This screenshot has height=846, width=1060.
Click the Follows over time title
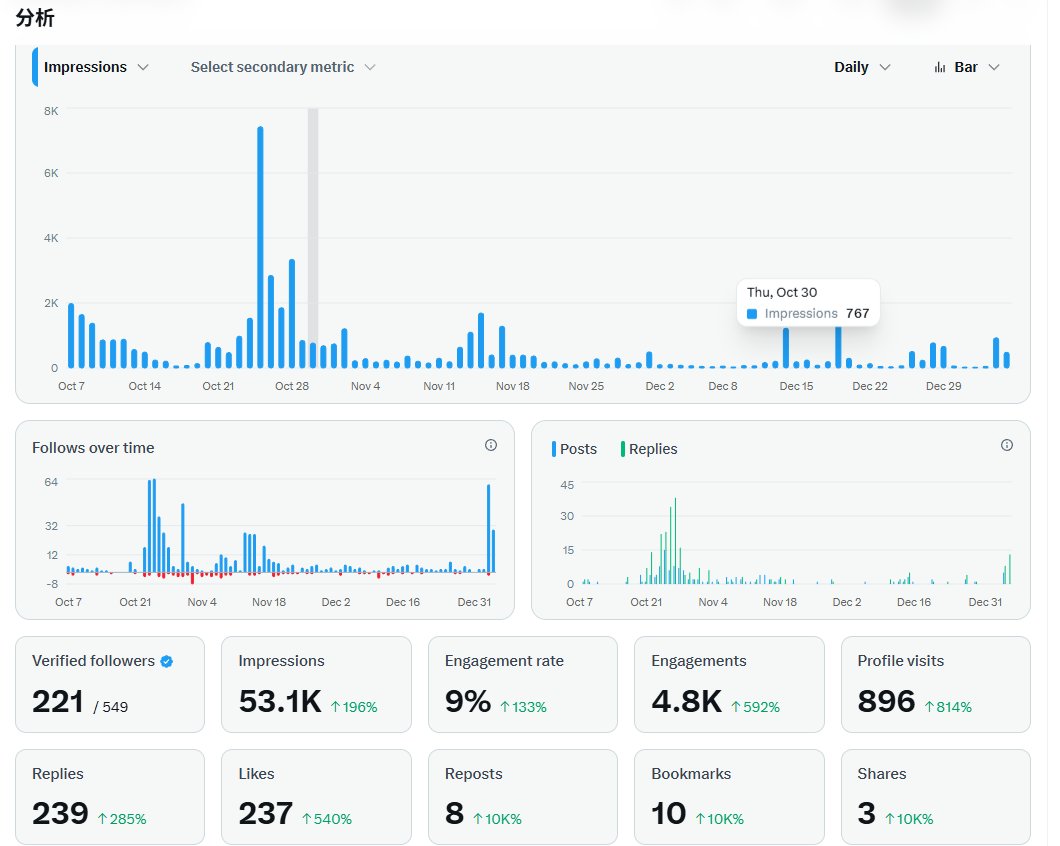tap(93, 448)
